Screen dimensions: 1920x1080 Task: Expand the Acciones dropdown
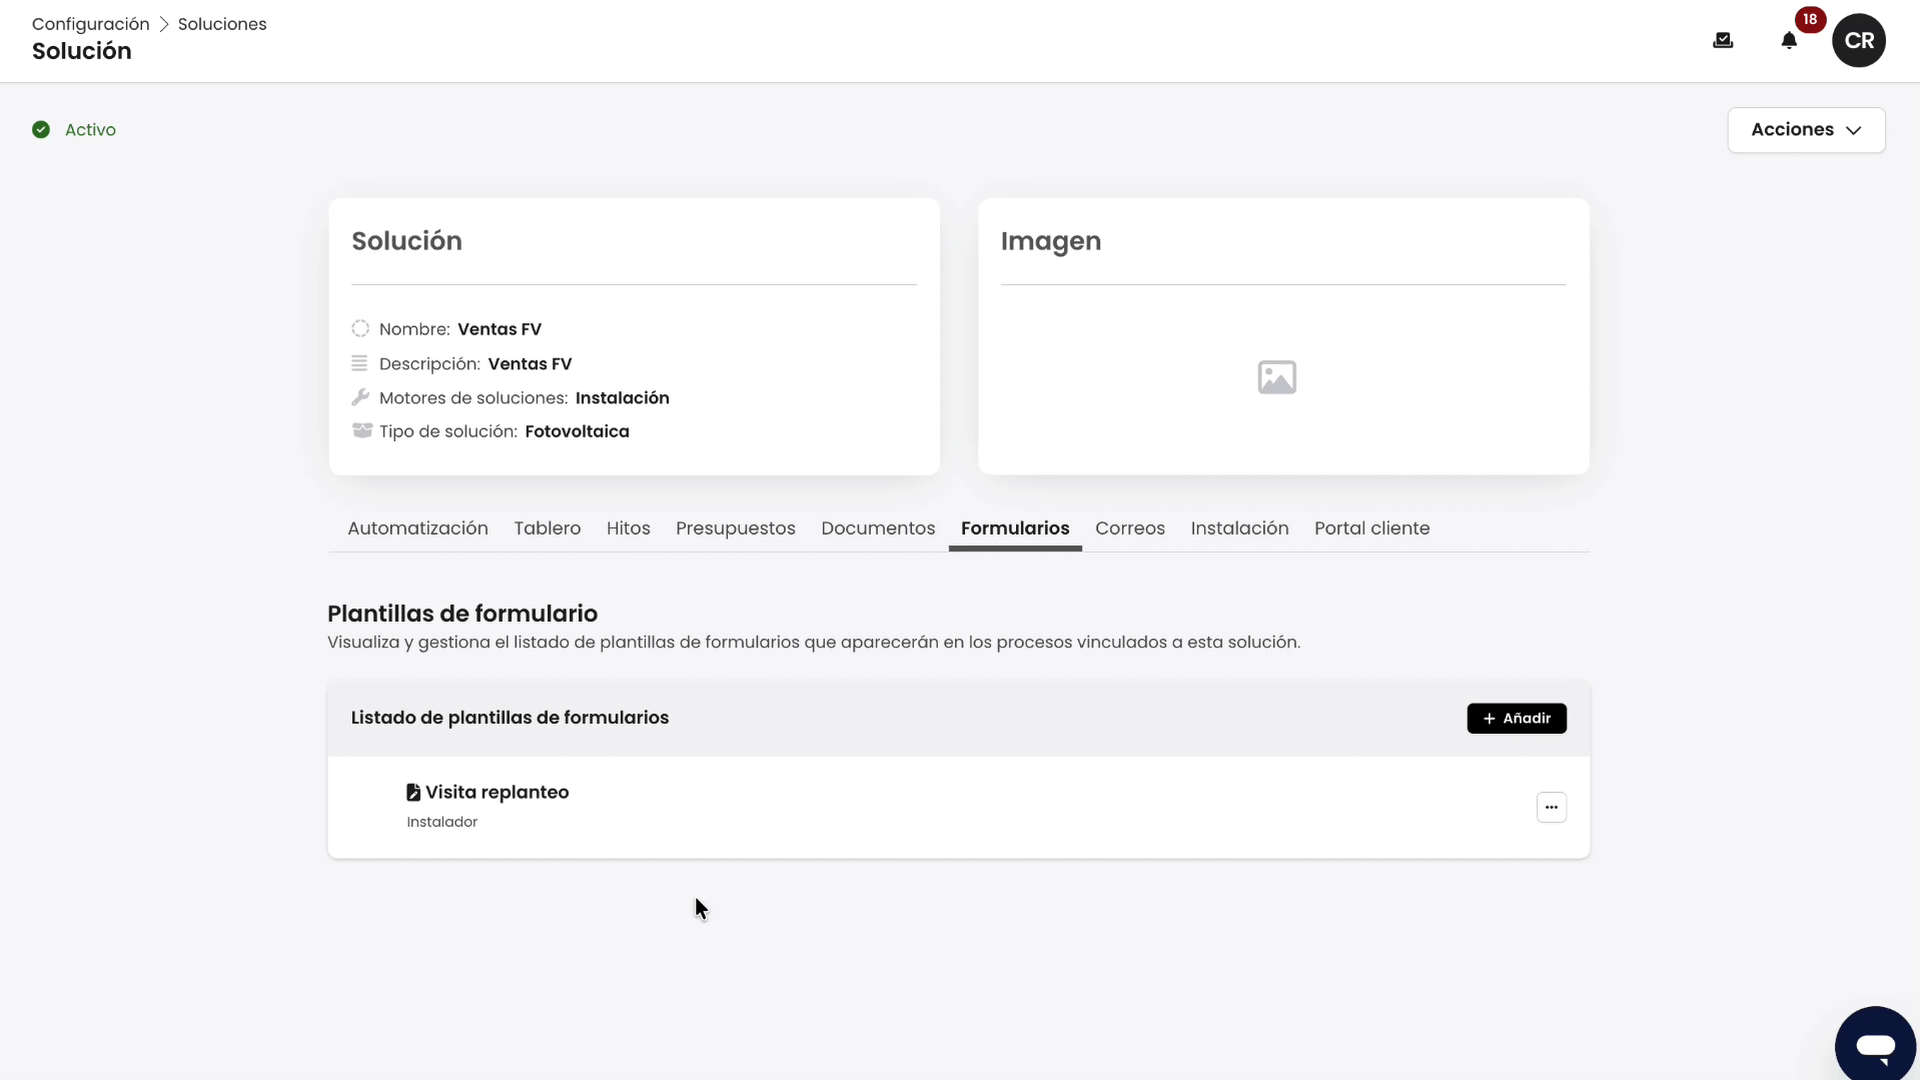pos(1806,130)
